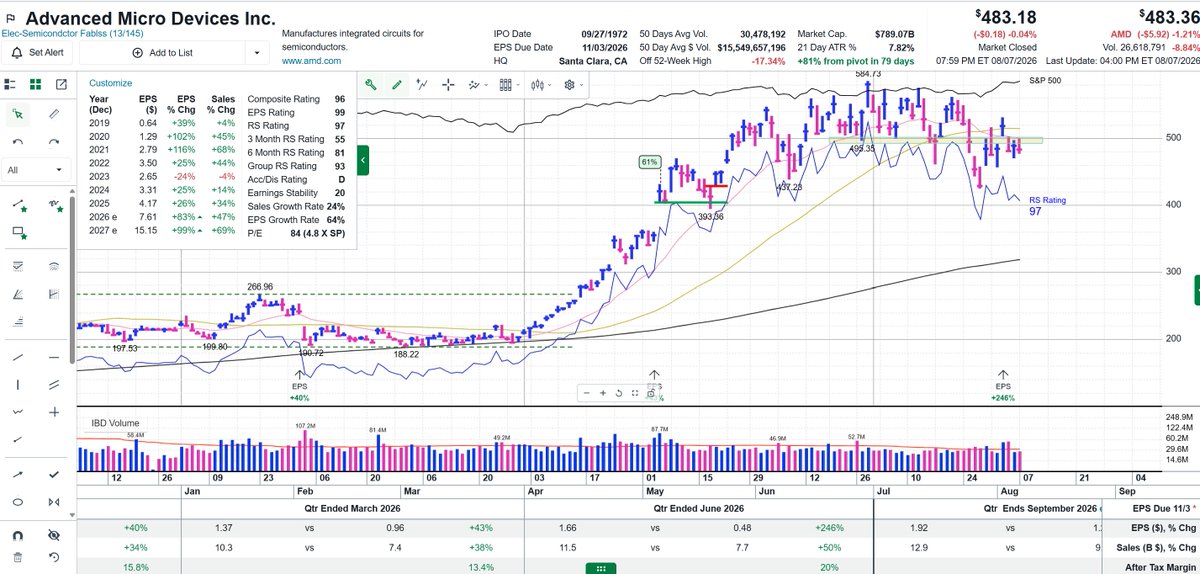Select the horizontal line drawing tool
The image size is (1200, 574).
click(53, 357)
